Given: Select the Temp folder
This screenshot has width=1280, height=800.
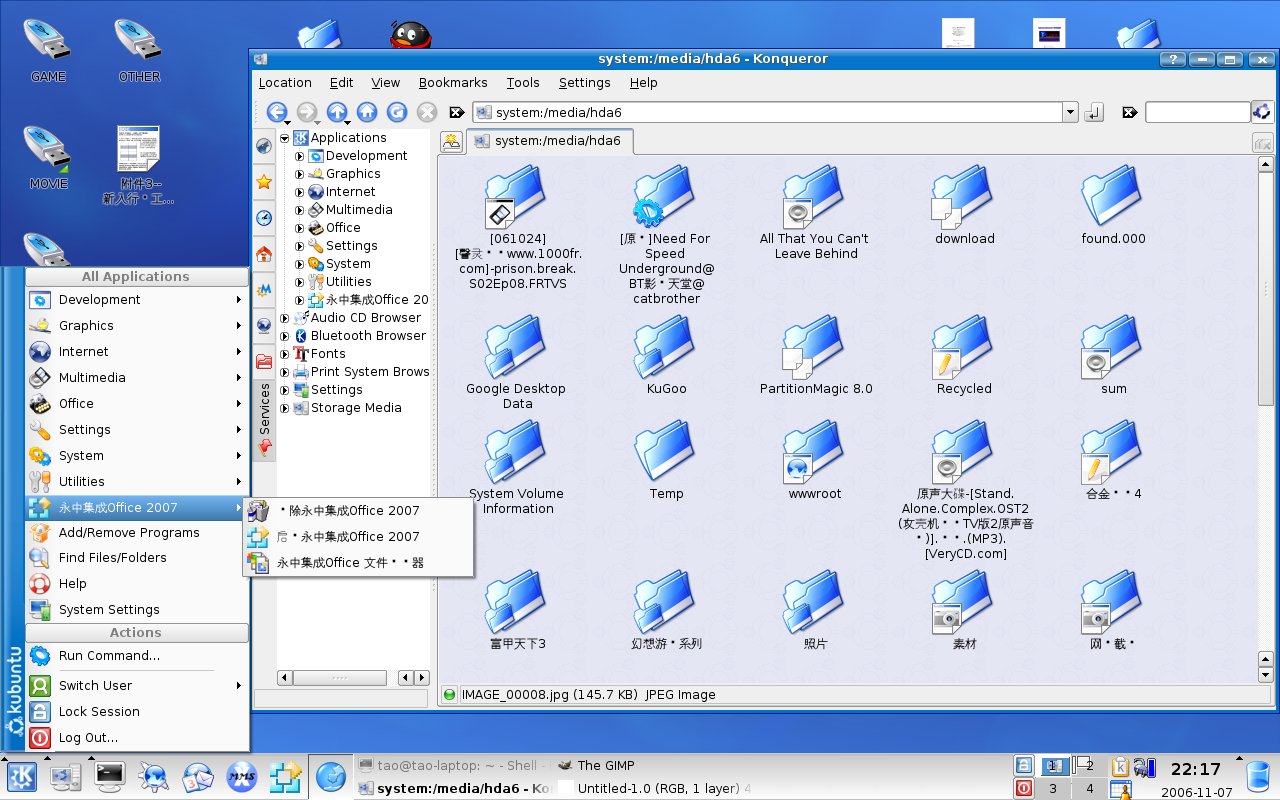Looking at the screenshot, I should pyautogui.click(x=666, y=461).
